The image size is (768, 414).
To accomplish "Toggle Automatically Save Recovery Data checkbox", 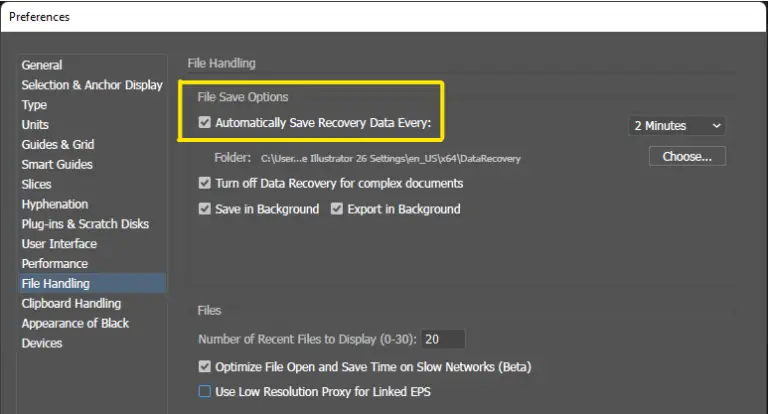I will point(206,124).
